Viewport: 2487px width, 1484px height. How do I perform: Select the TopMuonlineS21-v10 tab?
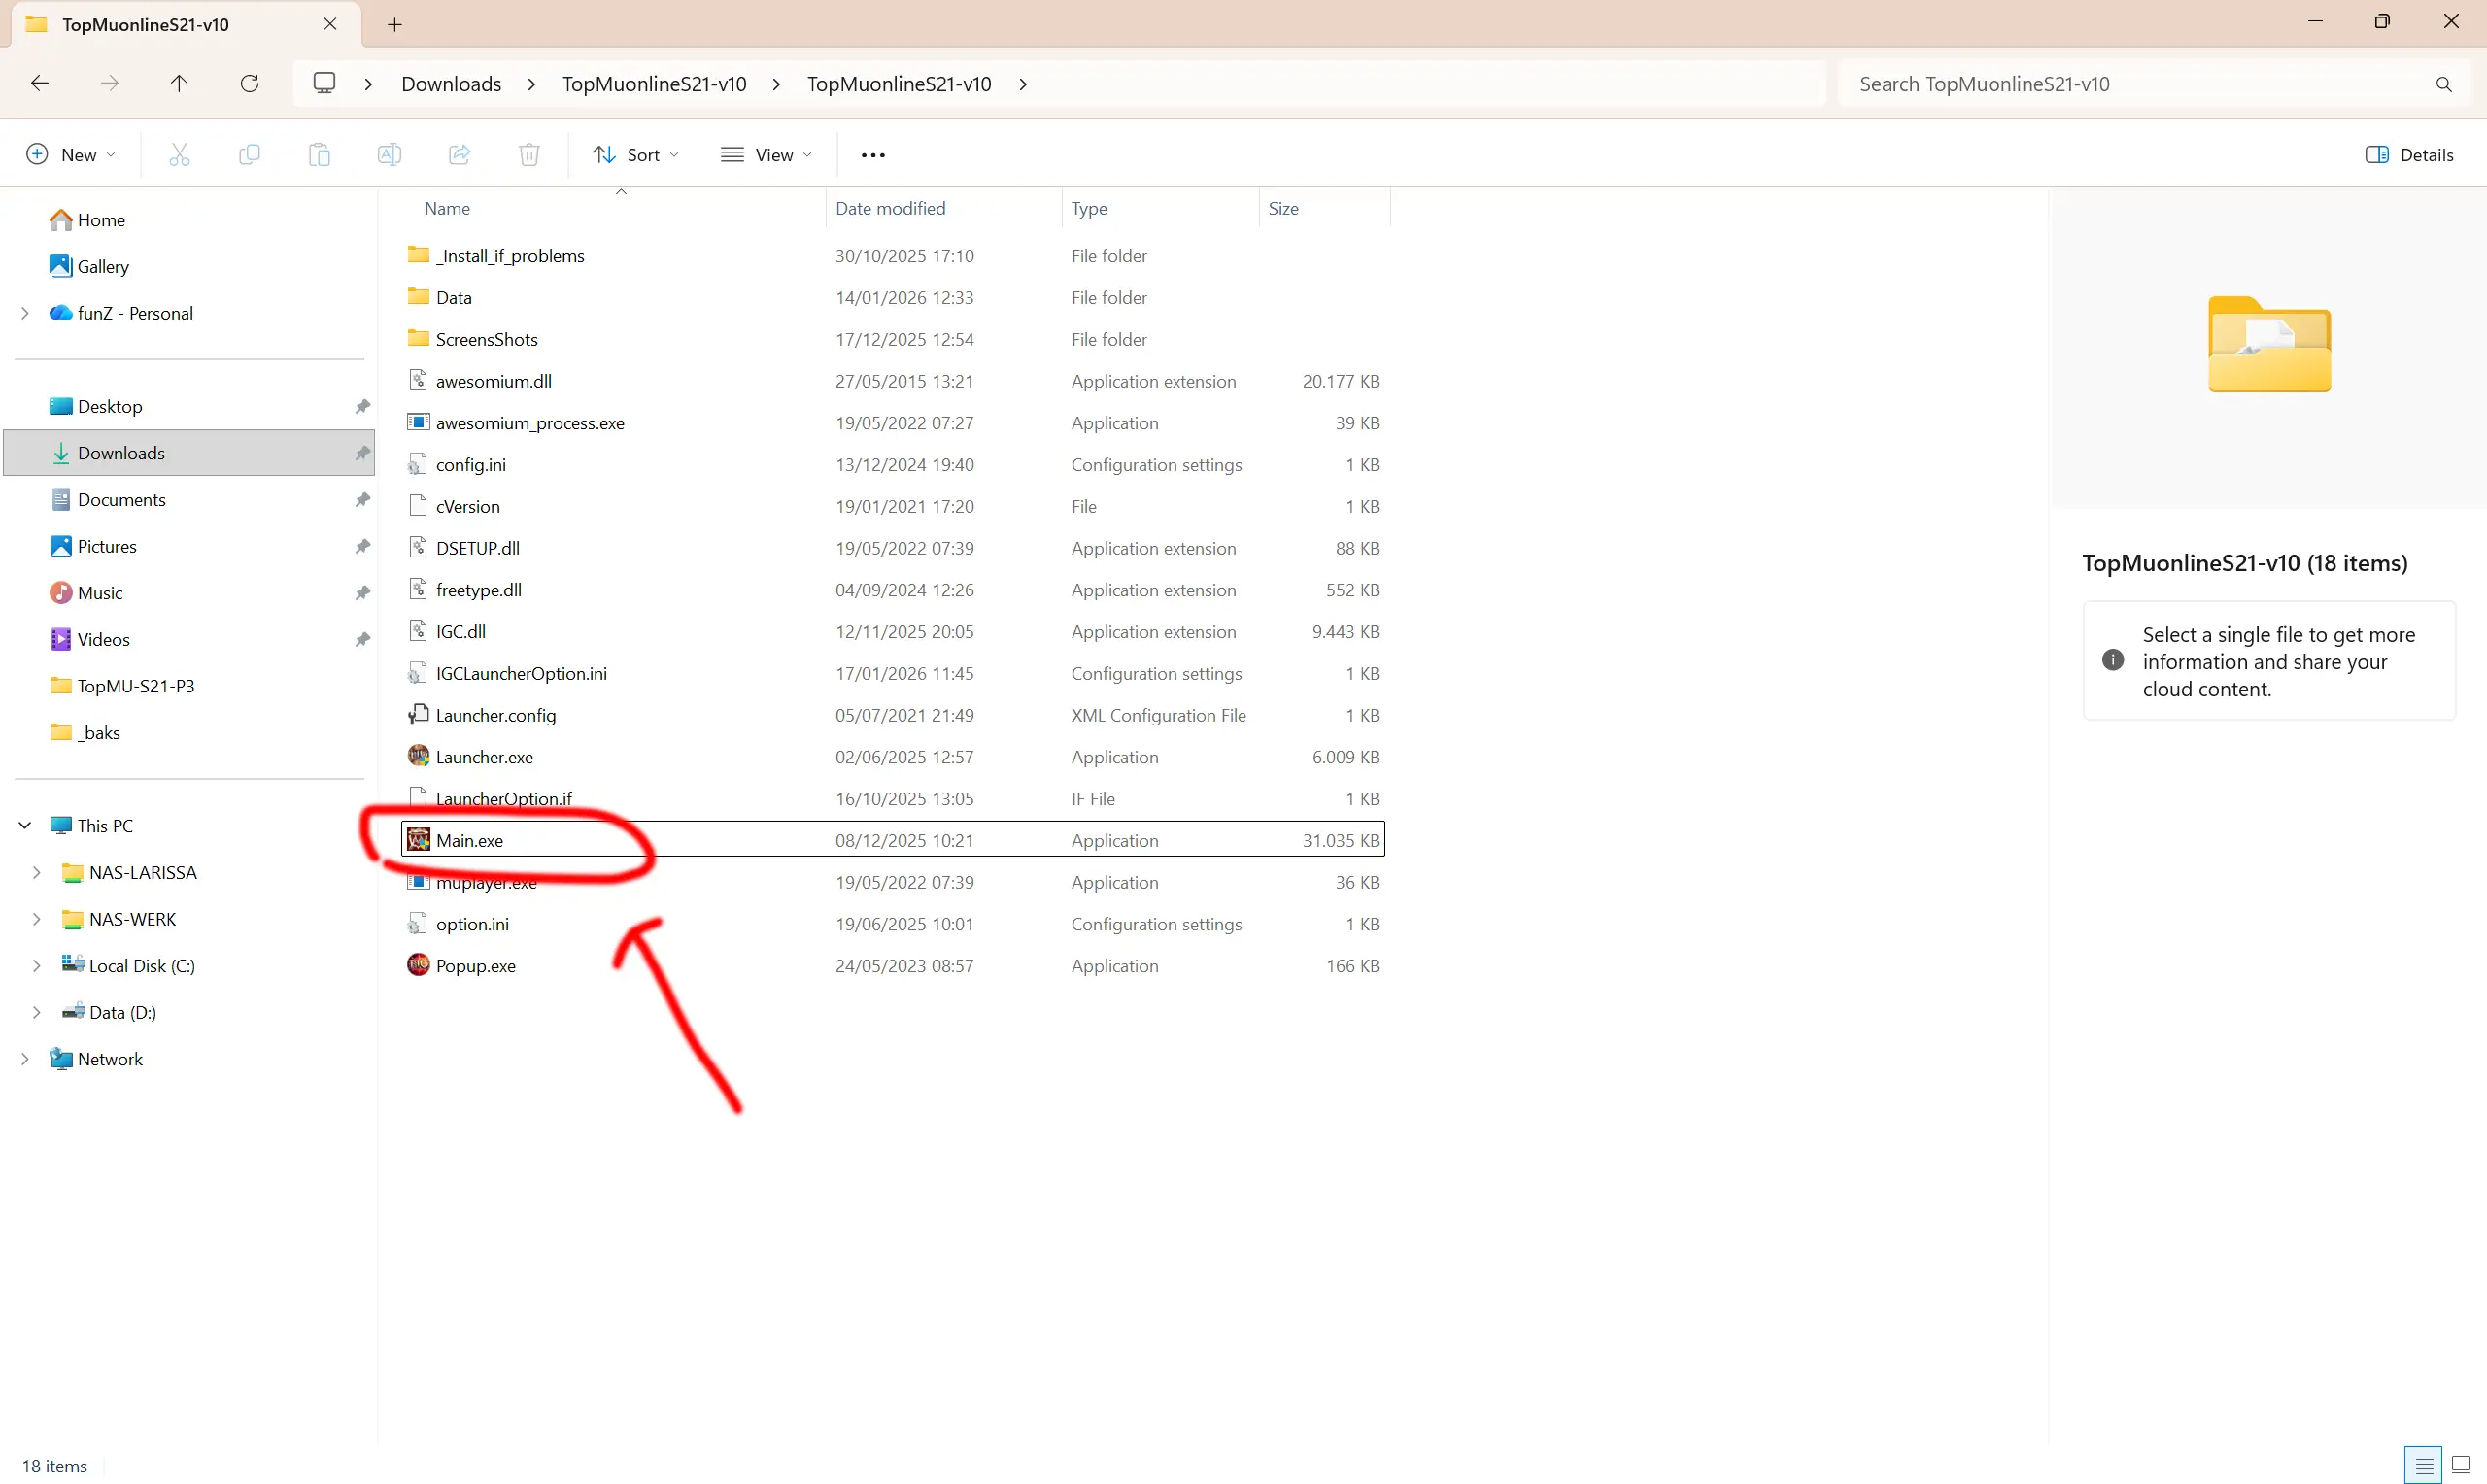[x=145, y=24]
